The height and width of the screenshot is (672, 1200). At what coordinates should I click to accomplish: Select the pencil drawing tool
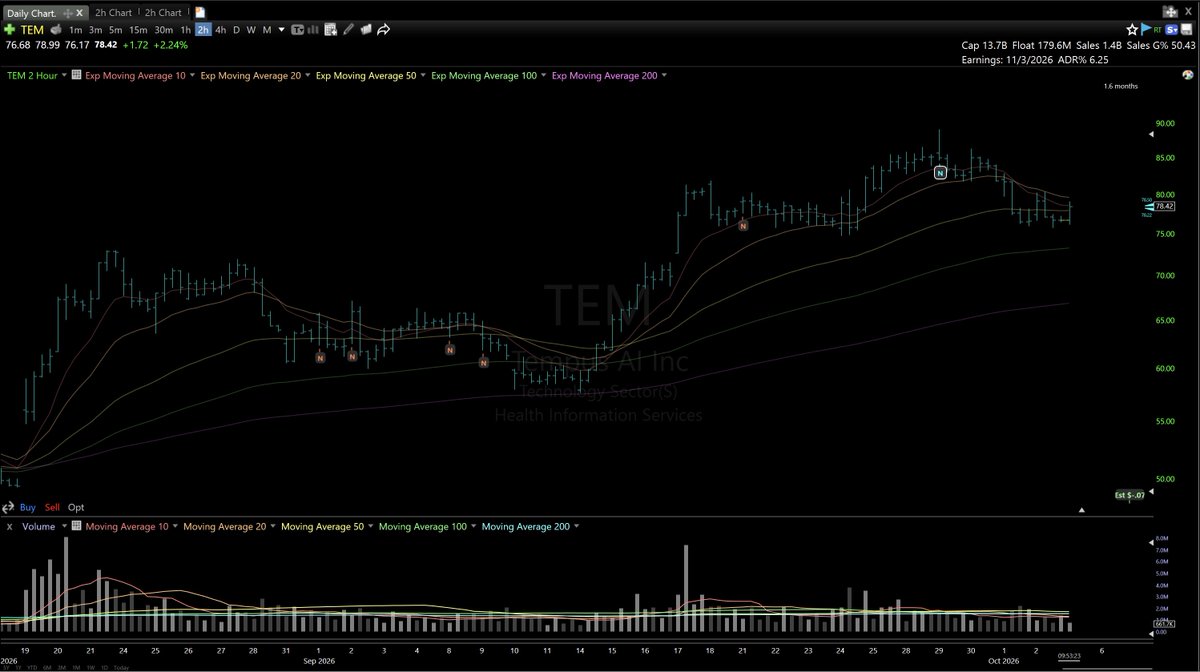(348, 30)
